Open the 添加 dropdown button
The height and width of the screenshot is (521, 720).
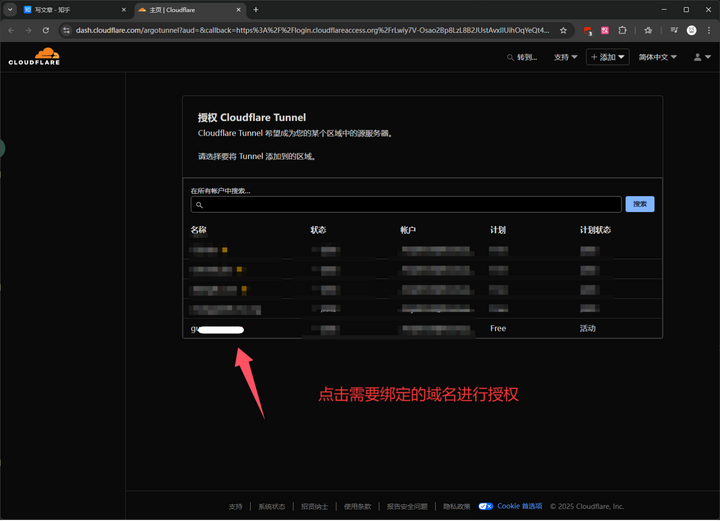608,57
